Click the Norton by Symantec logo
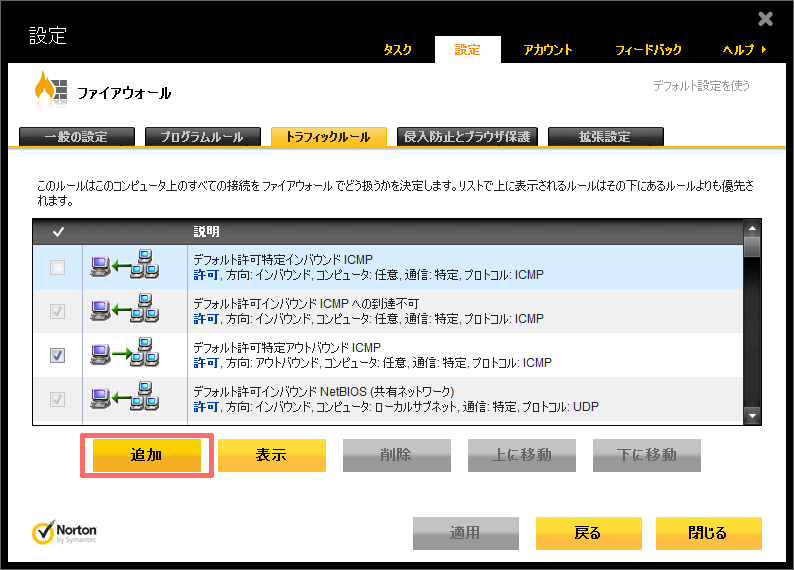This screenshot has width=794, height=570. (x=65, y=531)
